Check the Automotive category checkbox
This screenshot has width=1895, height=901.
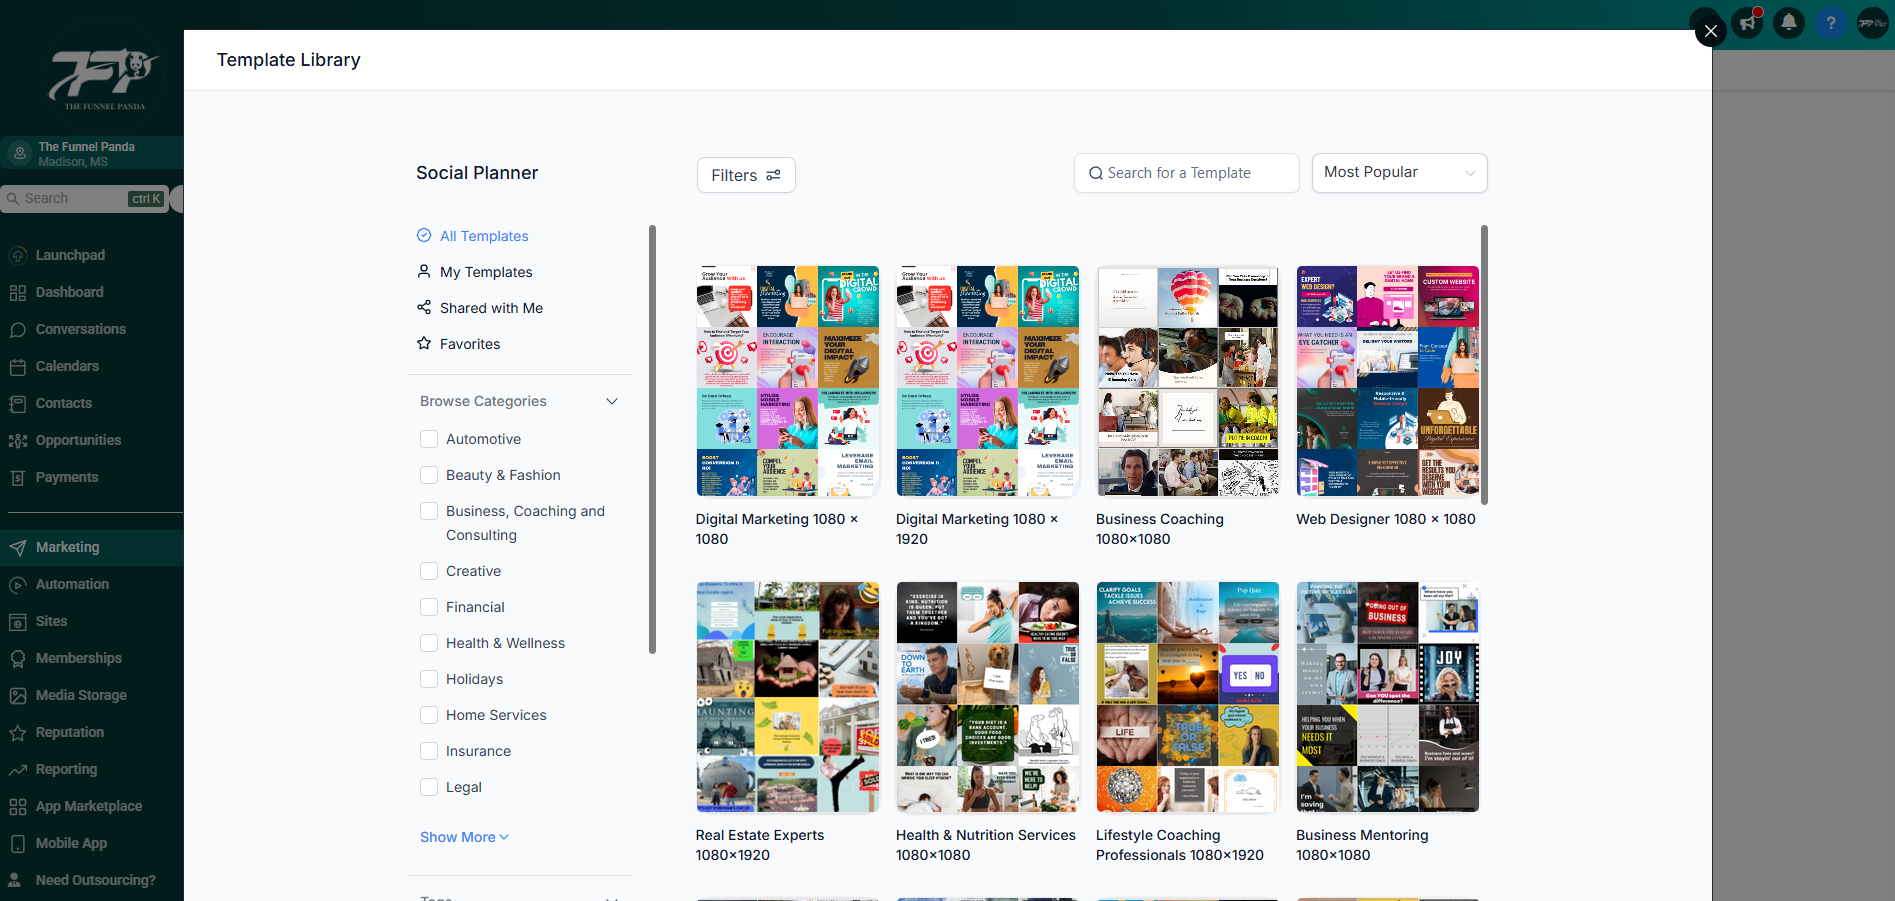pyautogui.click(x=429, y=439)
